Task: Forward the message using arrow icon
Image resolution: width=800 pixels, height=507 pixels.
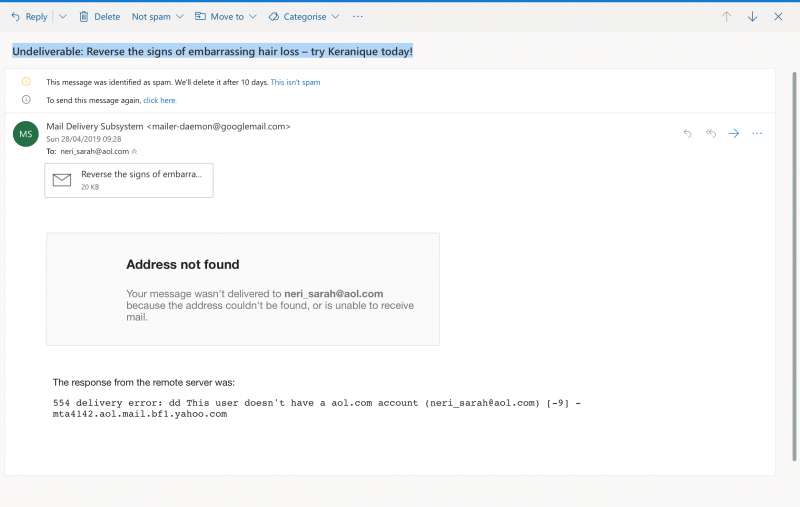Action: (734, 133)
